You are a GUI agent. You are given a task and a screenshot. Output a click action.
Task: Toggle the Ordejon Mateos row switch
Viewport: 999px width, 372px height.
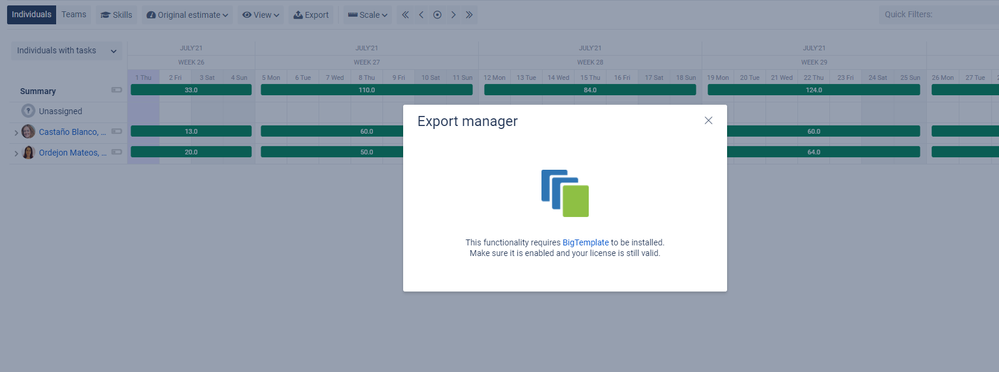[117, 152]
